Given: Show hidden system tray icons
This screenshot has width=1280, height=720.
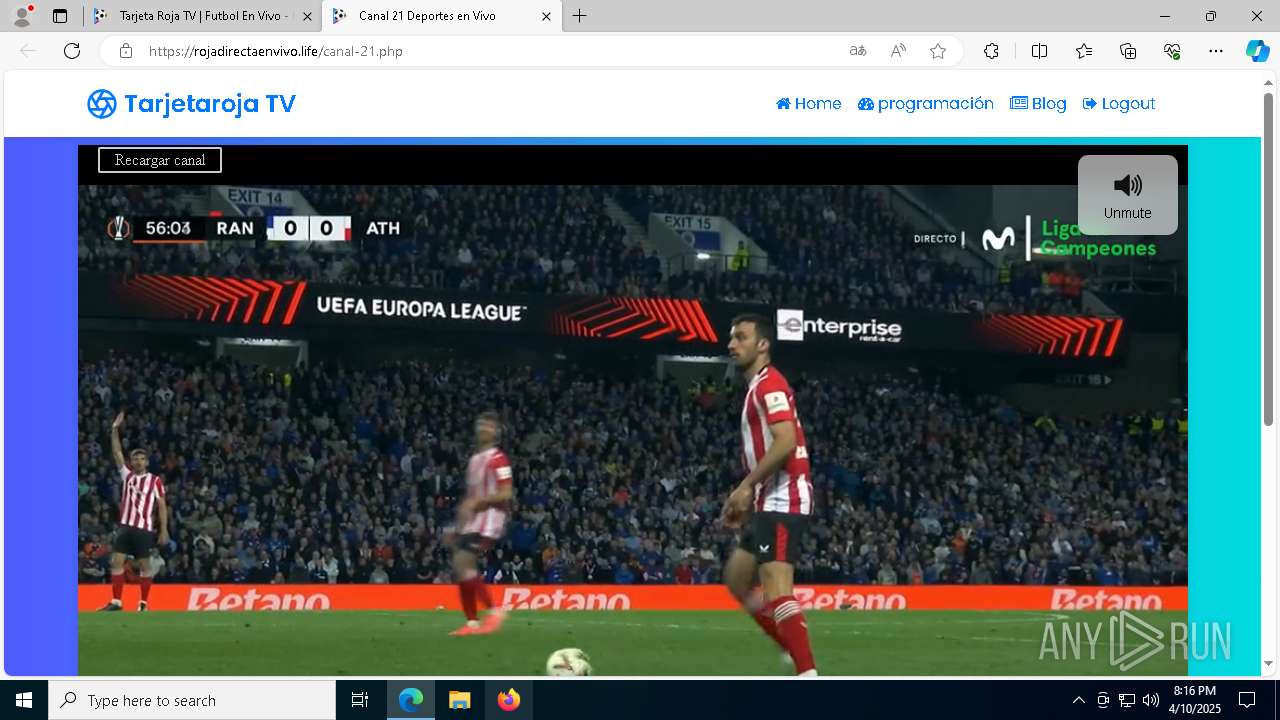Looking at the screenshot, I should coord(1078,700).
